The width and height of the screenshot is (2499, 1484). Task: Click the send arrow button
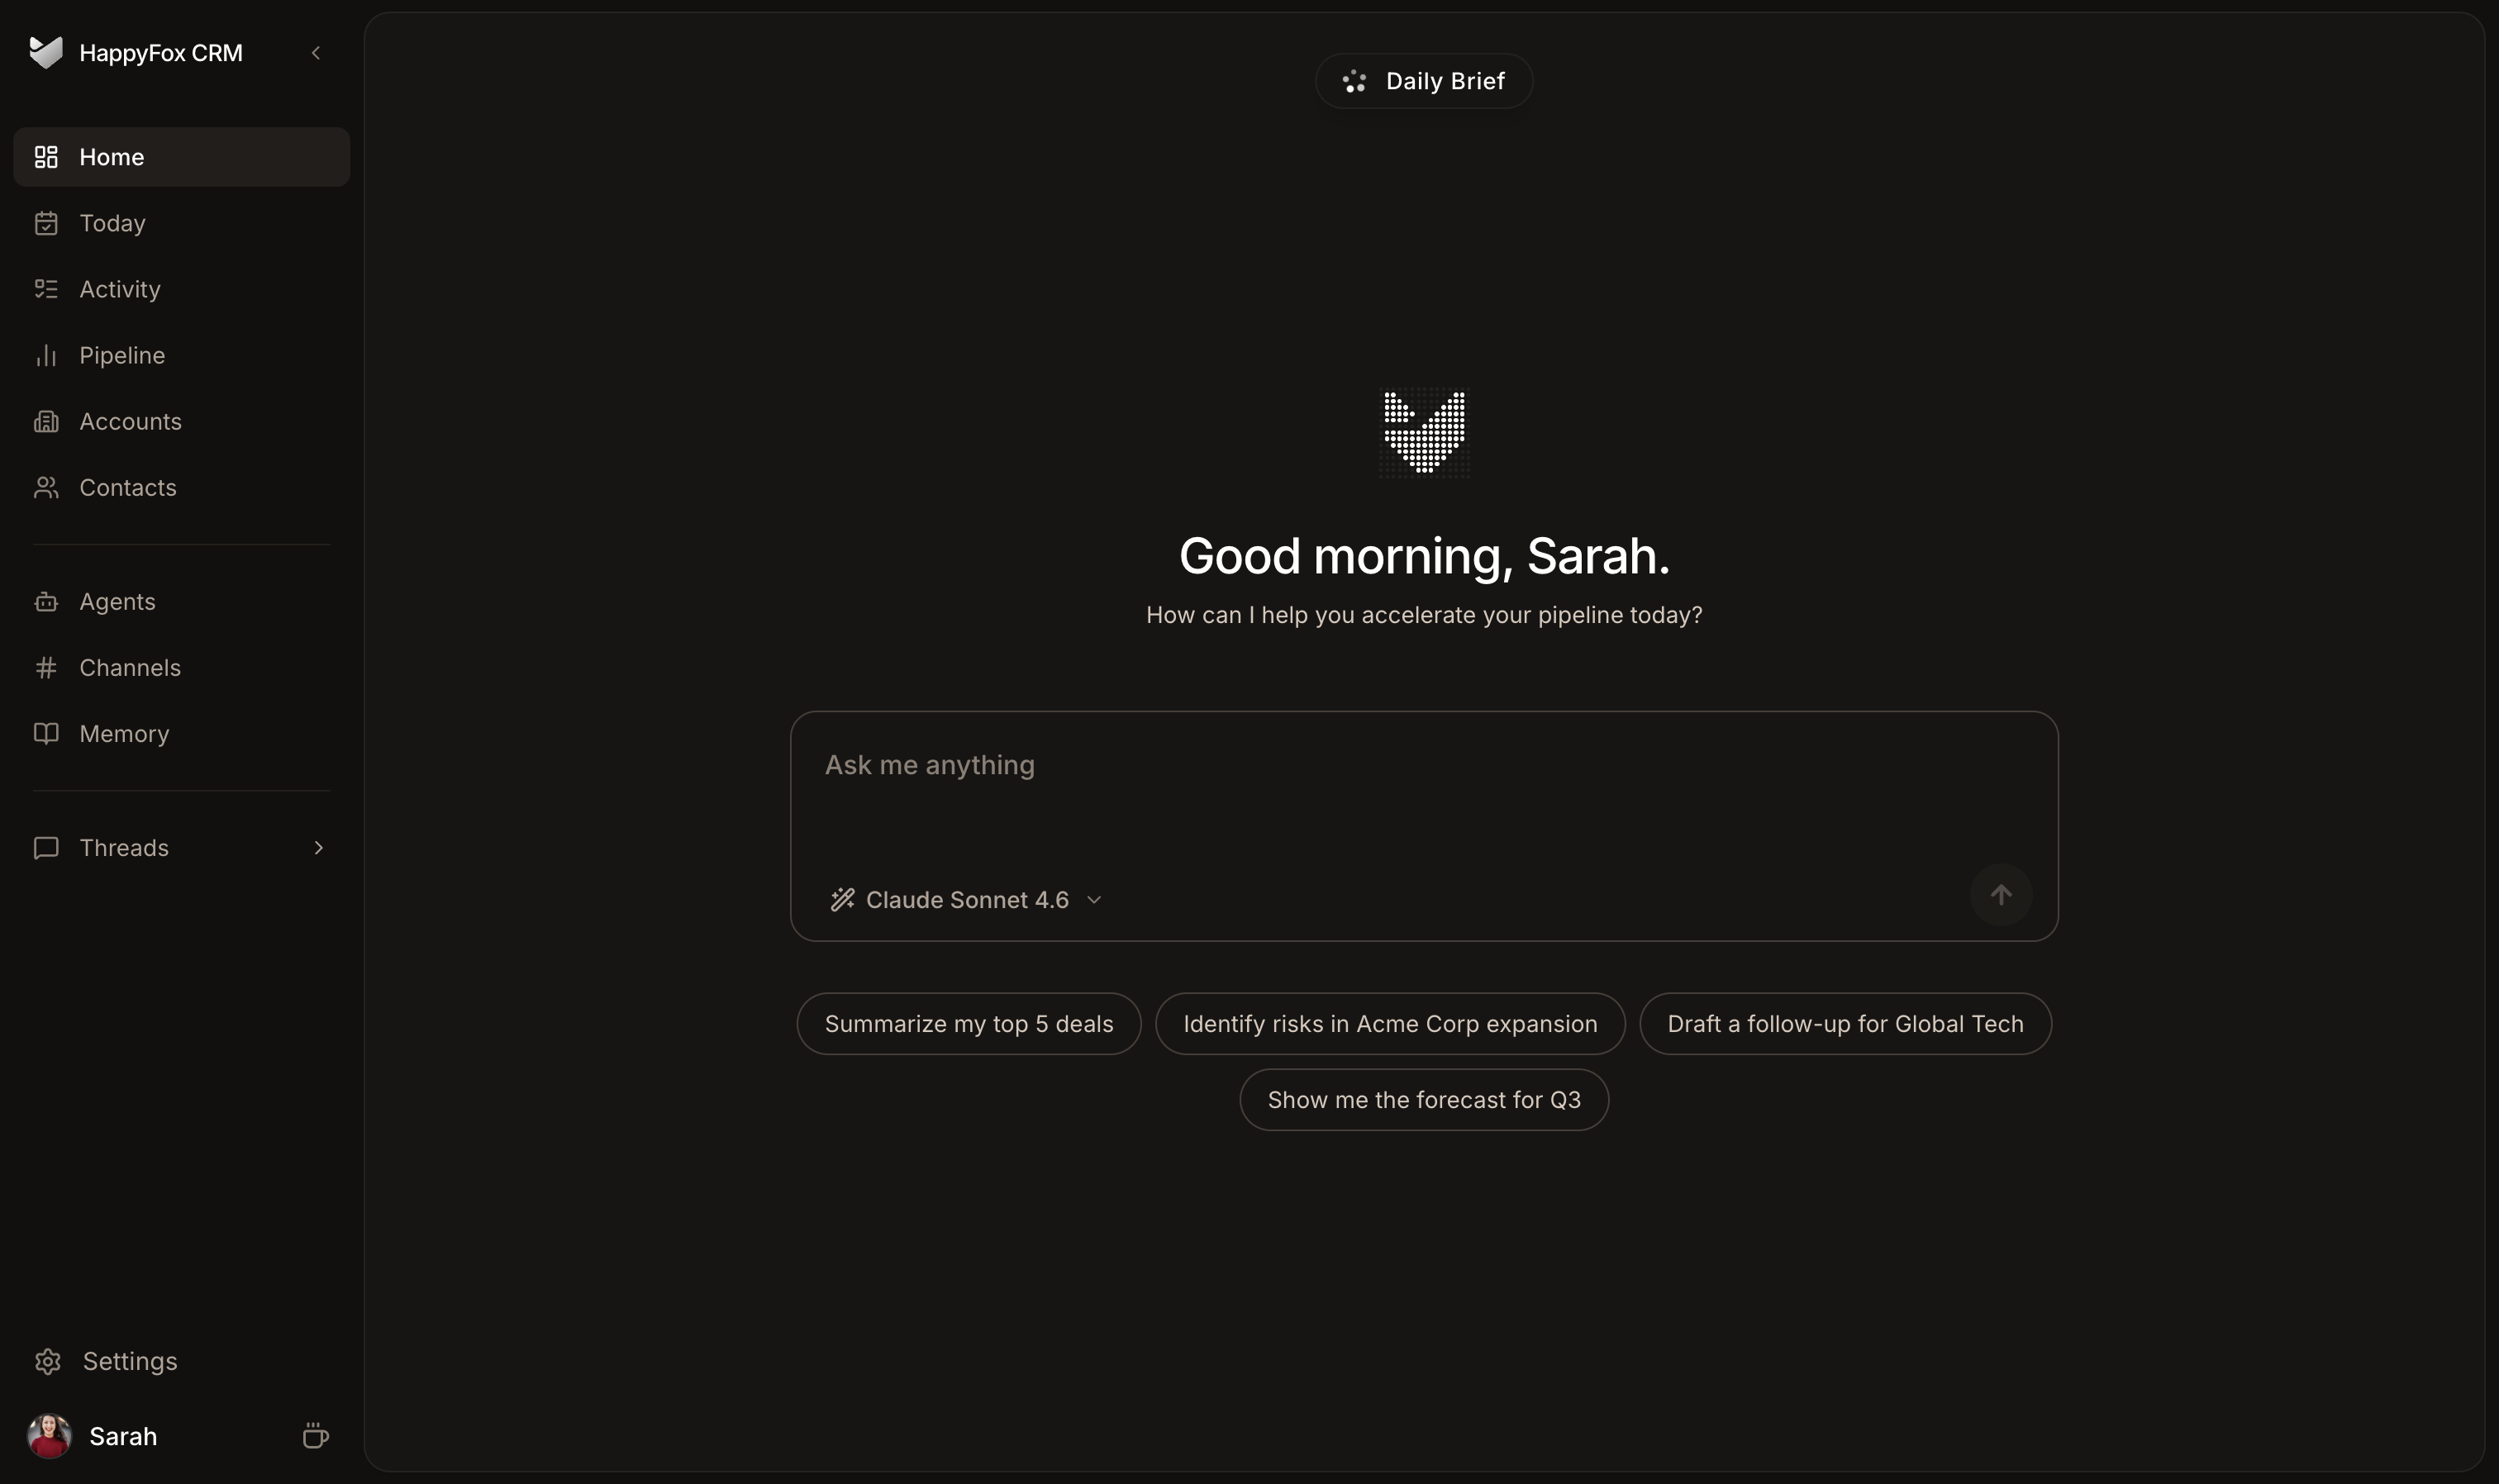2001,895
